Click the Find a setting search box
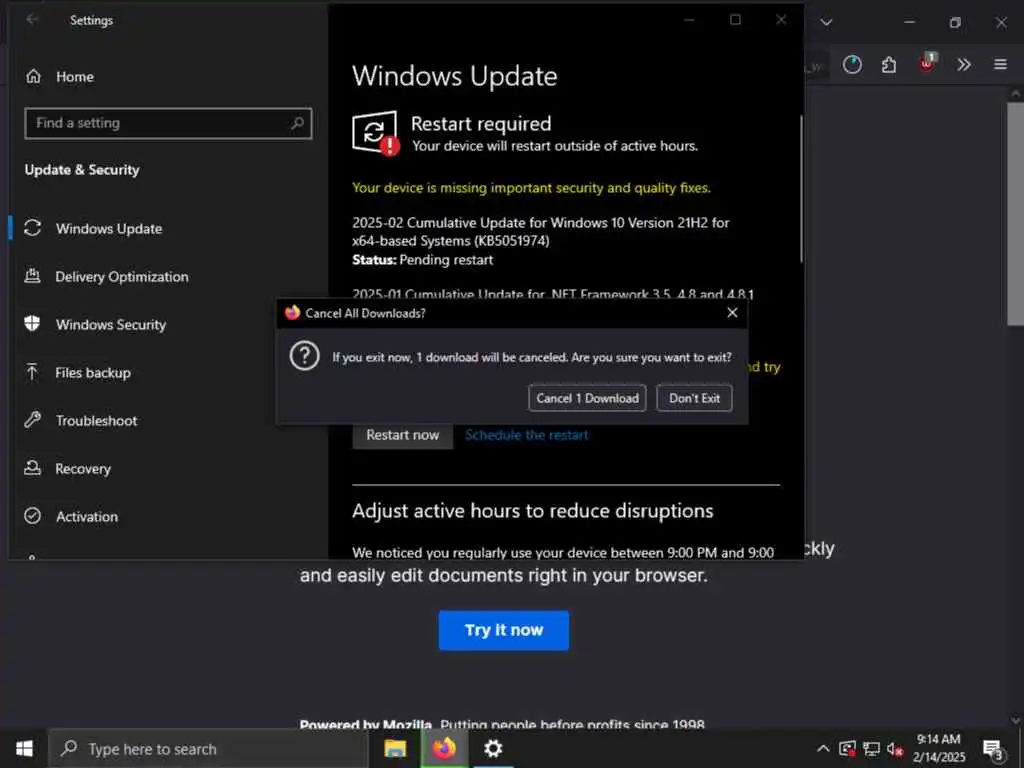This screenshot has width=1024, height=768. (168, 123)
